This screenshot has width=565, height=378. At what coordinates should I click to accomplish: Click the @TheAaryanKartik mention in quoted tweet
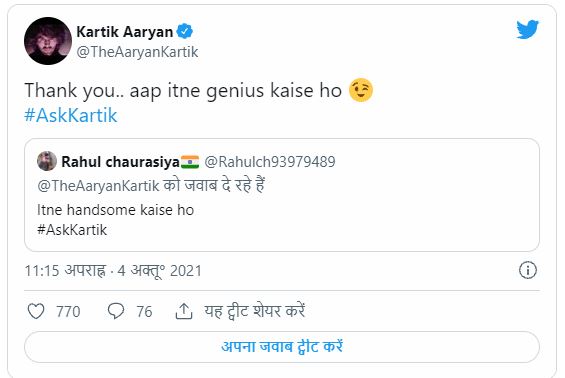[98, 186]
